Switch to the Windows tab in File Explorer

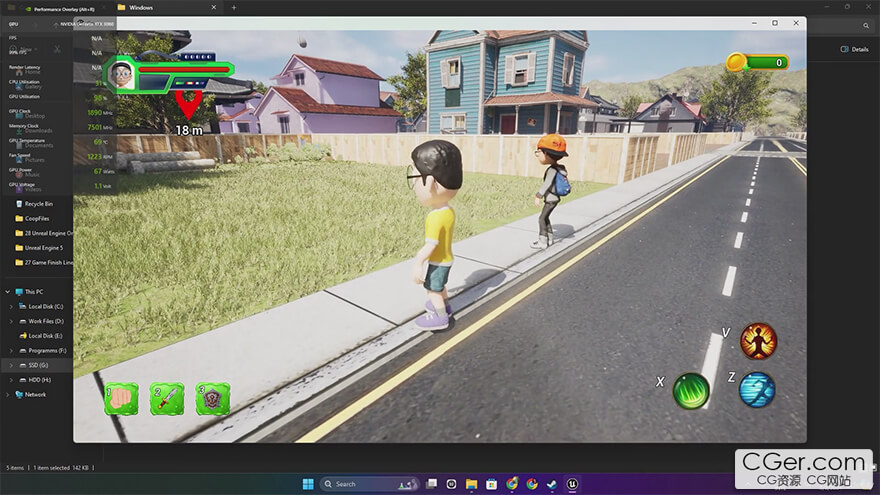pyautogui.click(x=167, y=8)
